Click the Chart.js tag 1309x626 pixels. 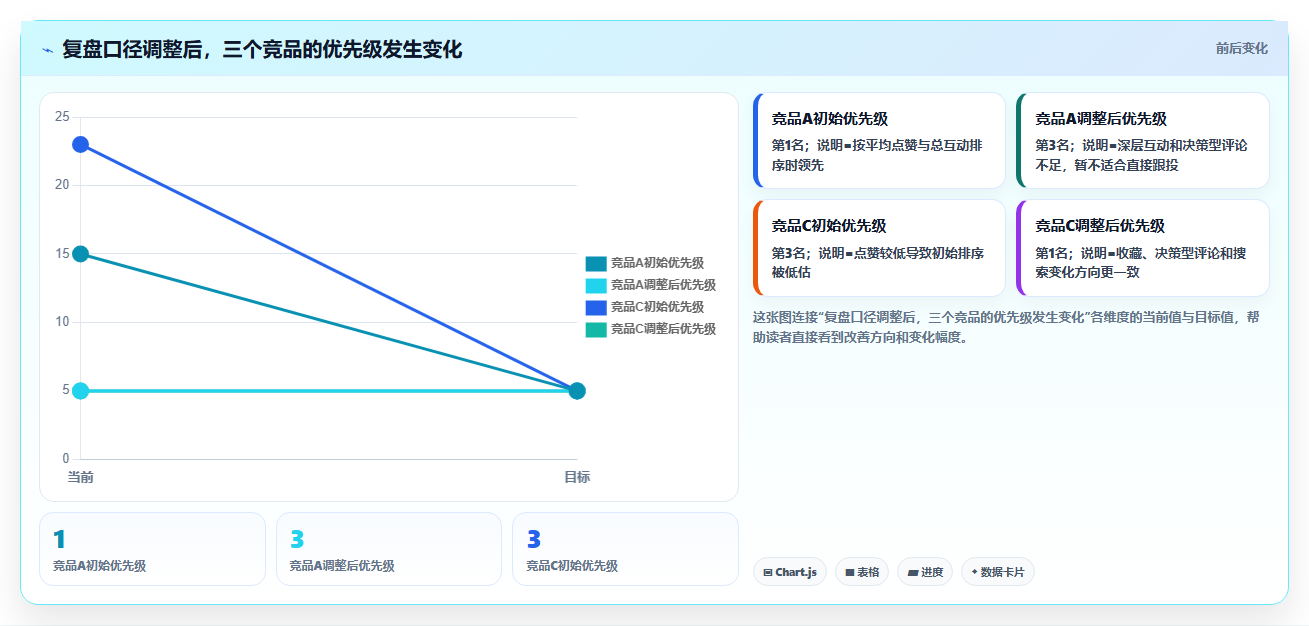point(789,572)
